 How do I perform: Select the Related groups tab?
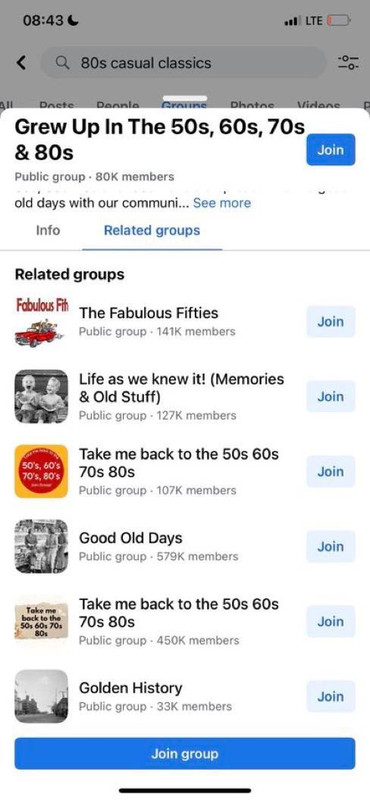pyautogui.click(x=152, y=230)
